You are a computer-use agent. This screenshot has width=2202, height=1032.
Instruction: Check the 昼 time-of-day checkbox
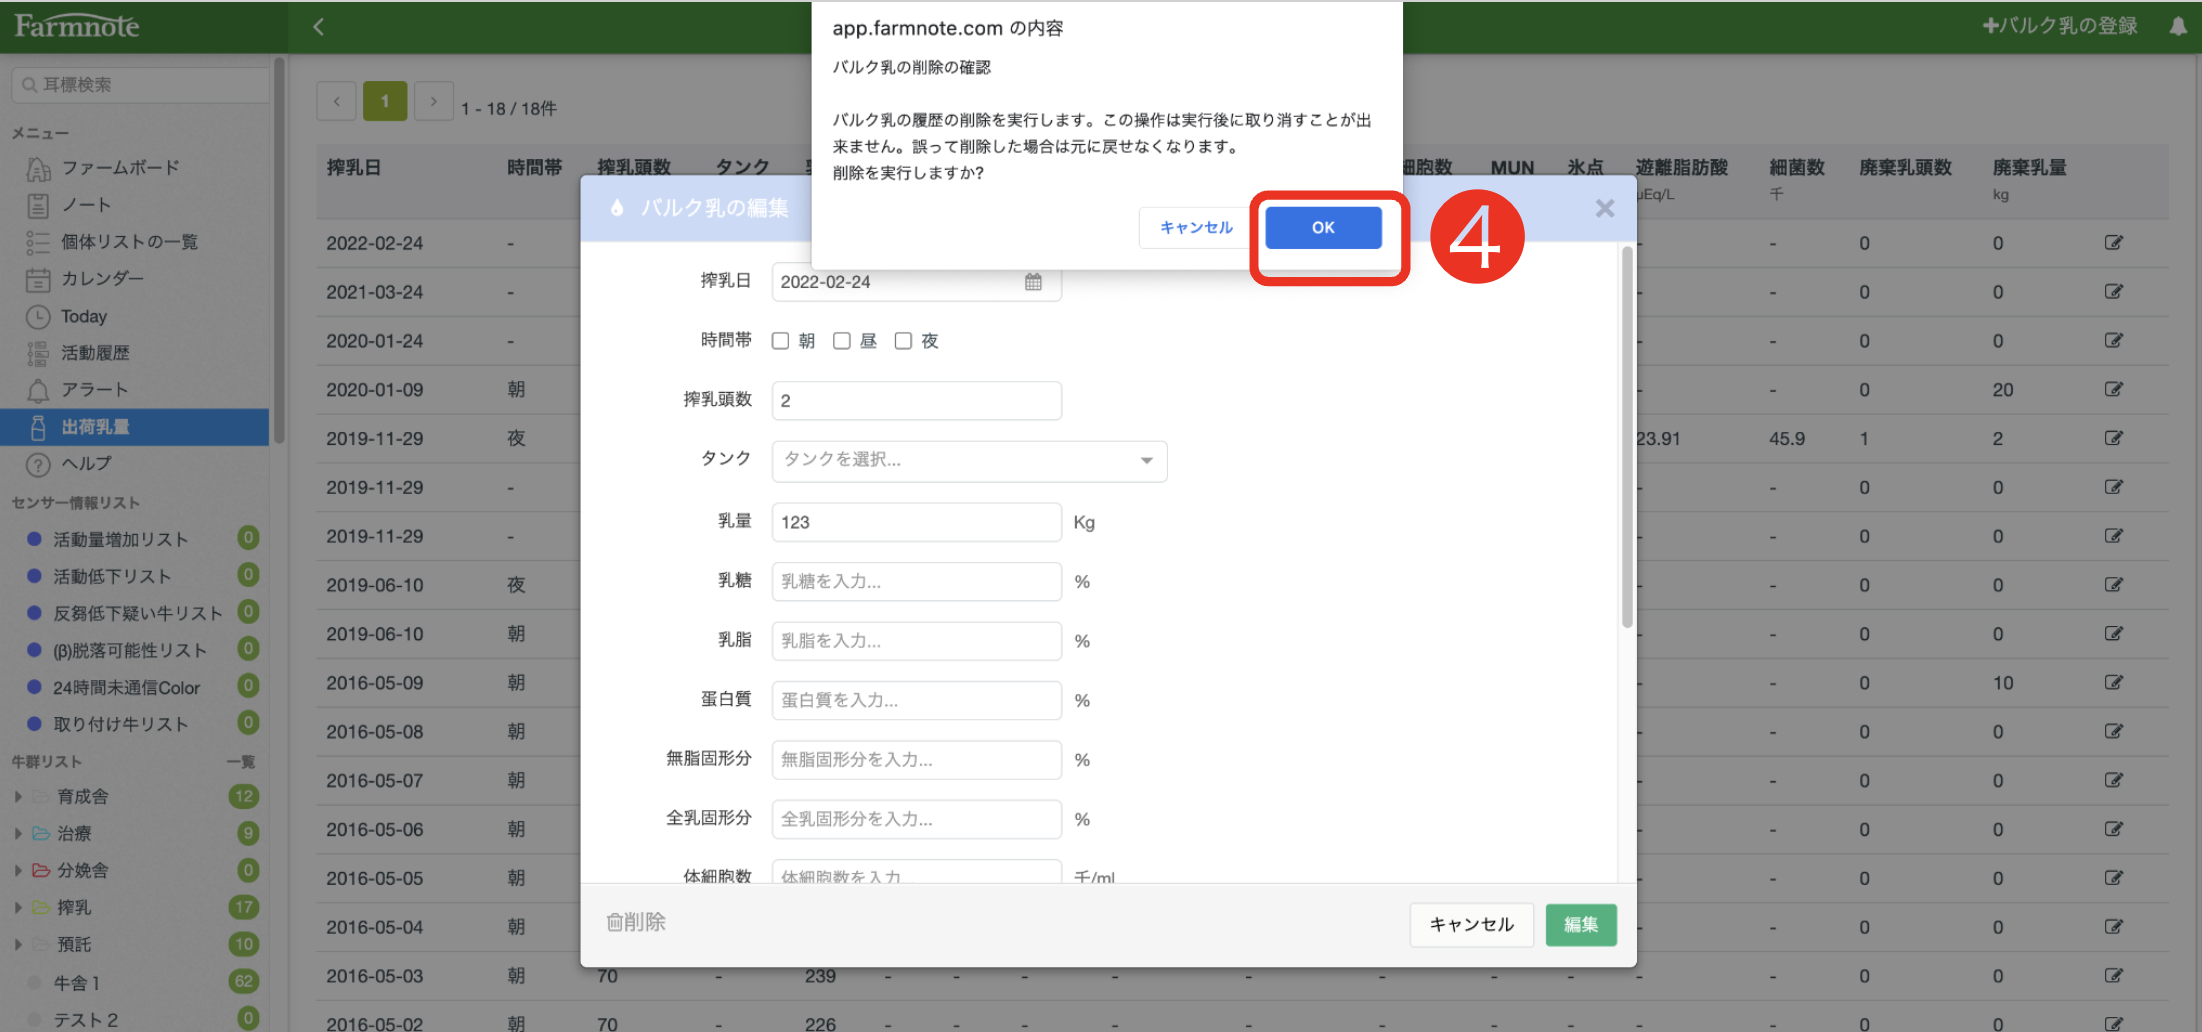tap(842, 341)
